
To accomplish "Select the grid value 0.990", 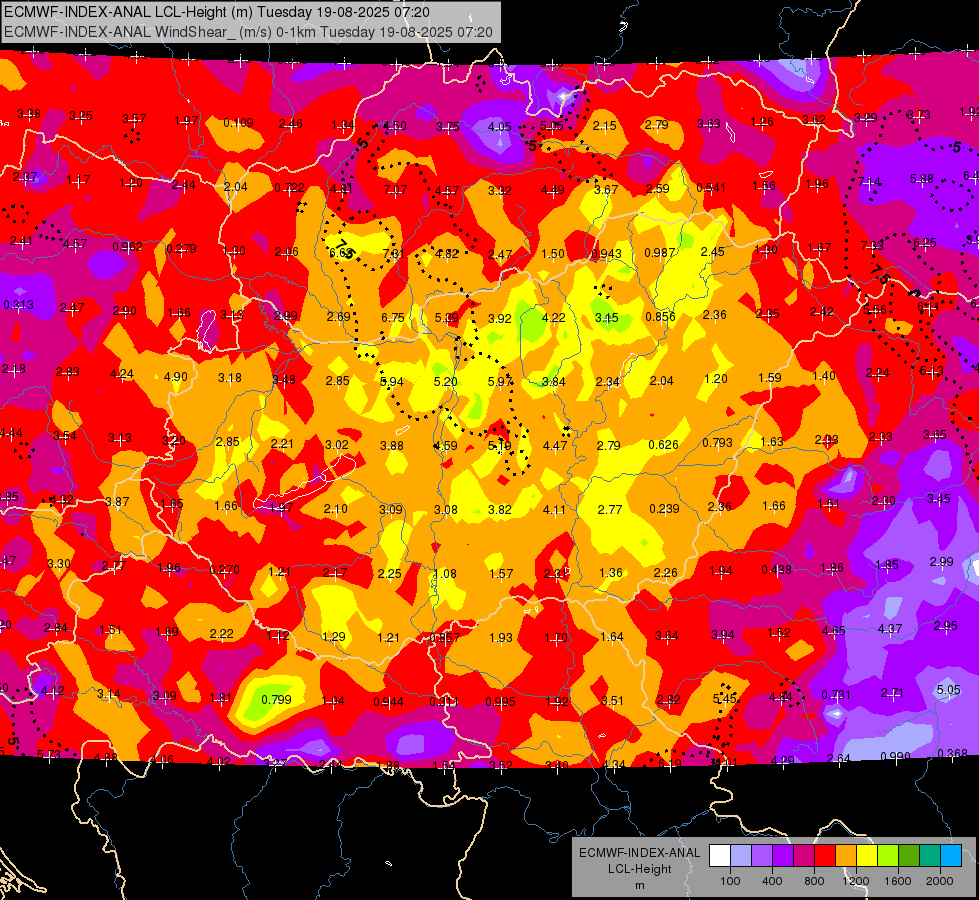I will click(895, 756).
